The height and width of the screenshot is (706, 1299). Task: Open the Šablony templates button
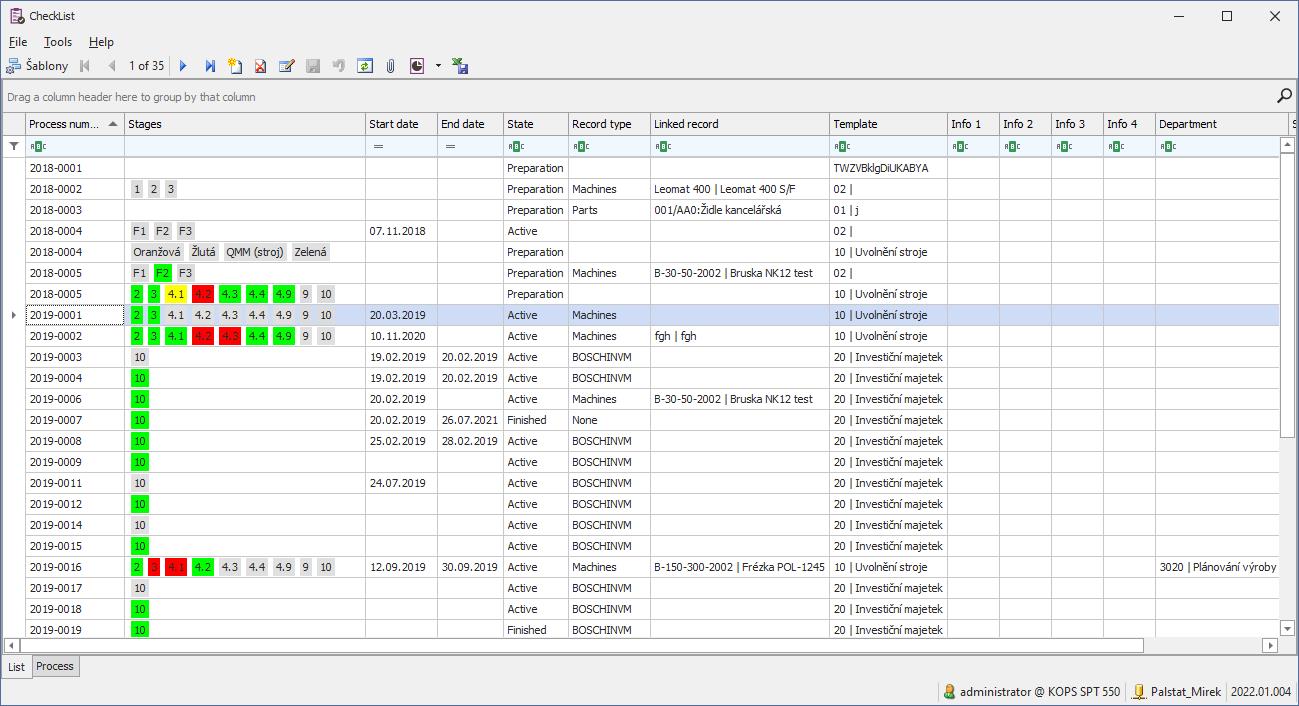(38, 66)
